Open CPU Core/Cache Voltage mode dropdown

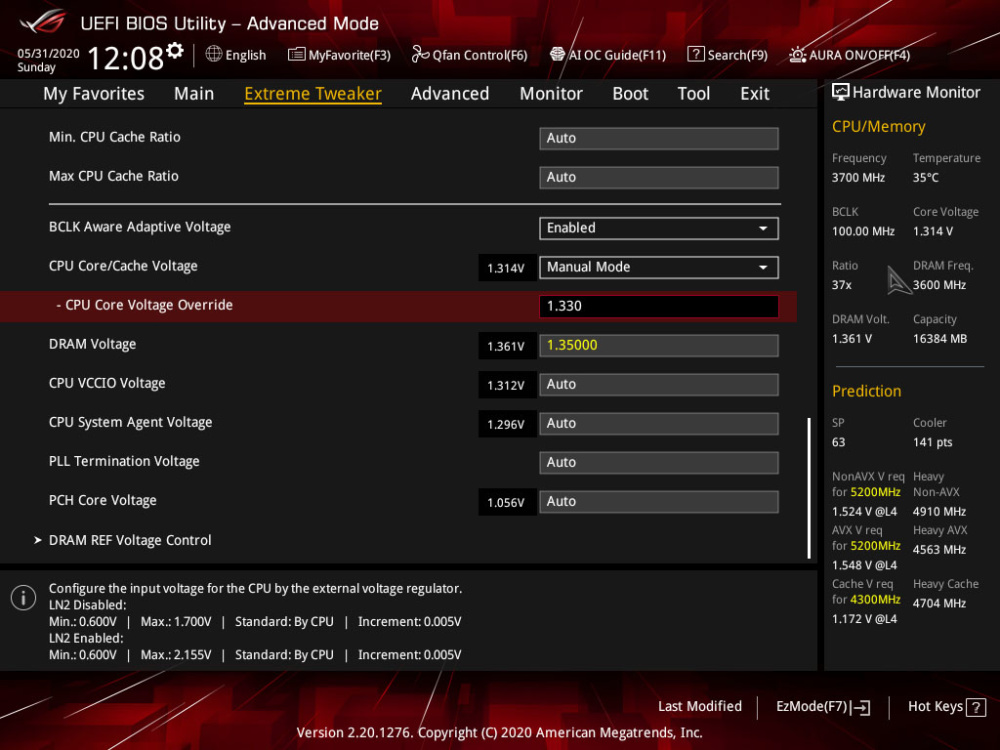[x=659, y=267]
